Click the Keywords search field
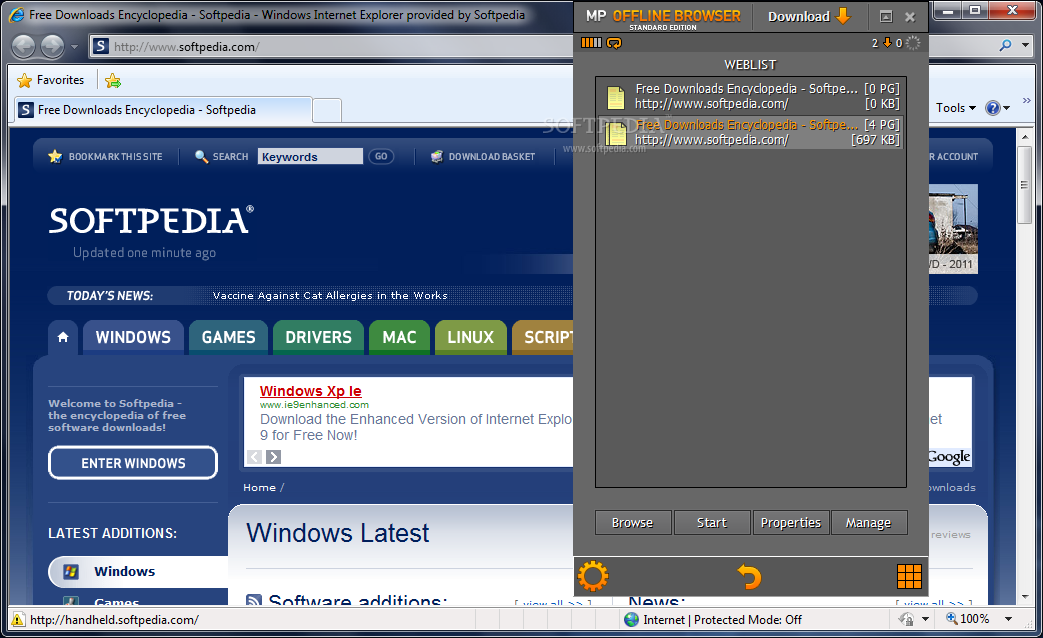Screen dimensions: 1043x638 pos(310,156)
